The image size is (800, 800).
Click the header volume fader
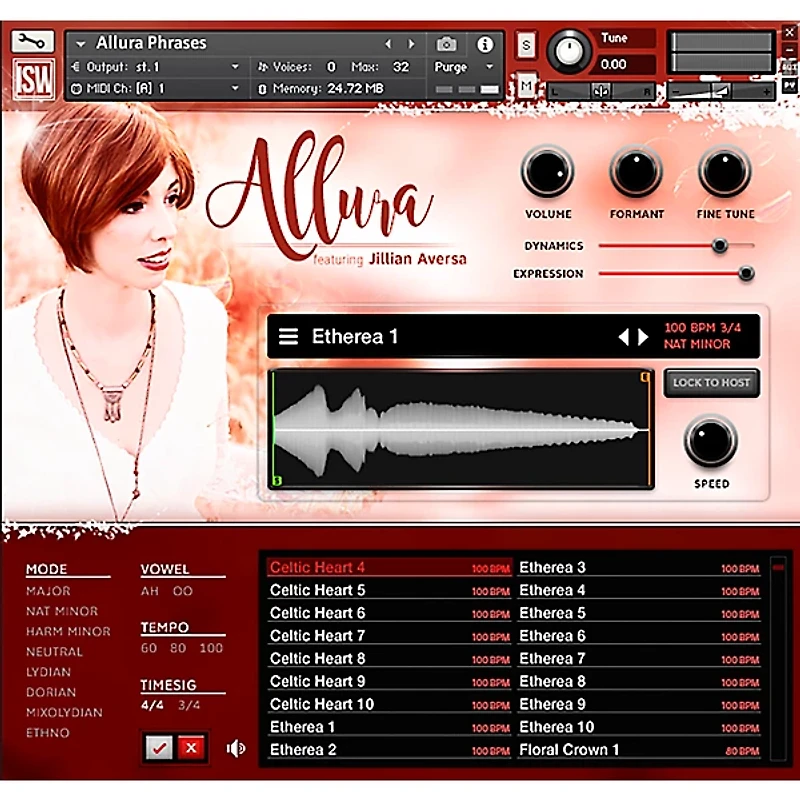721,91
